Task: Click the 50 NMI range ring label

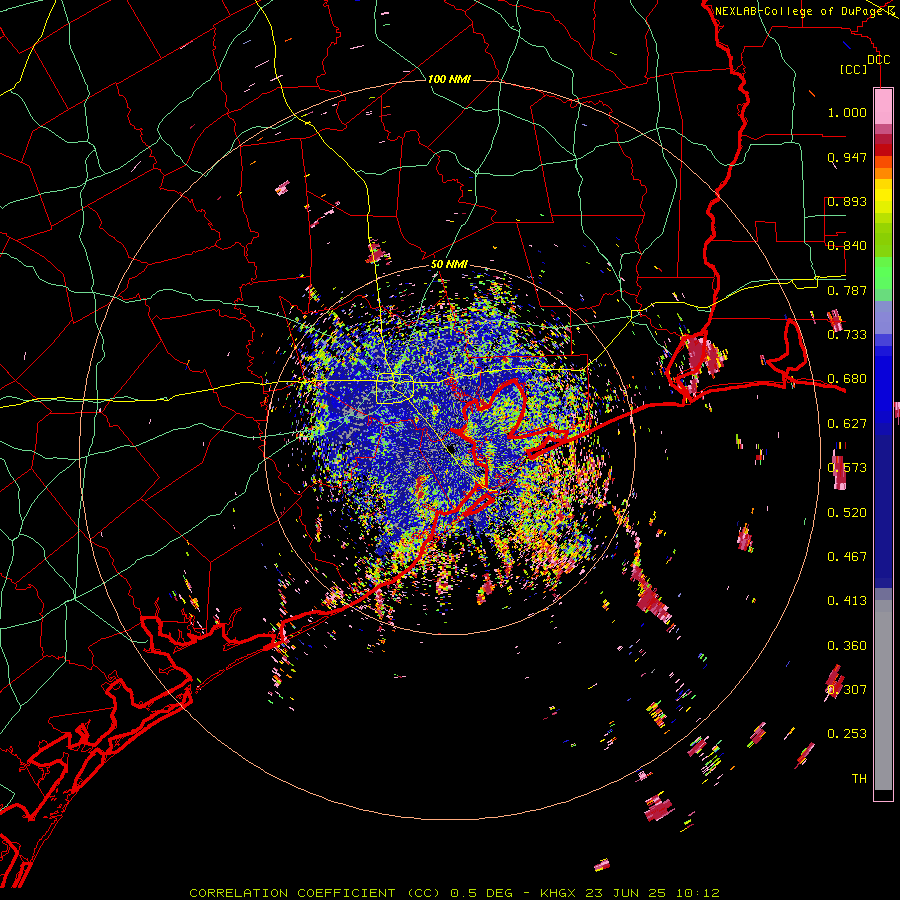Action: point(449,264)
